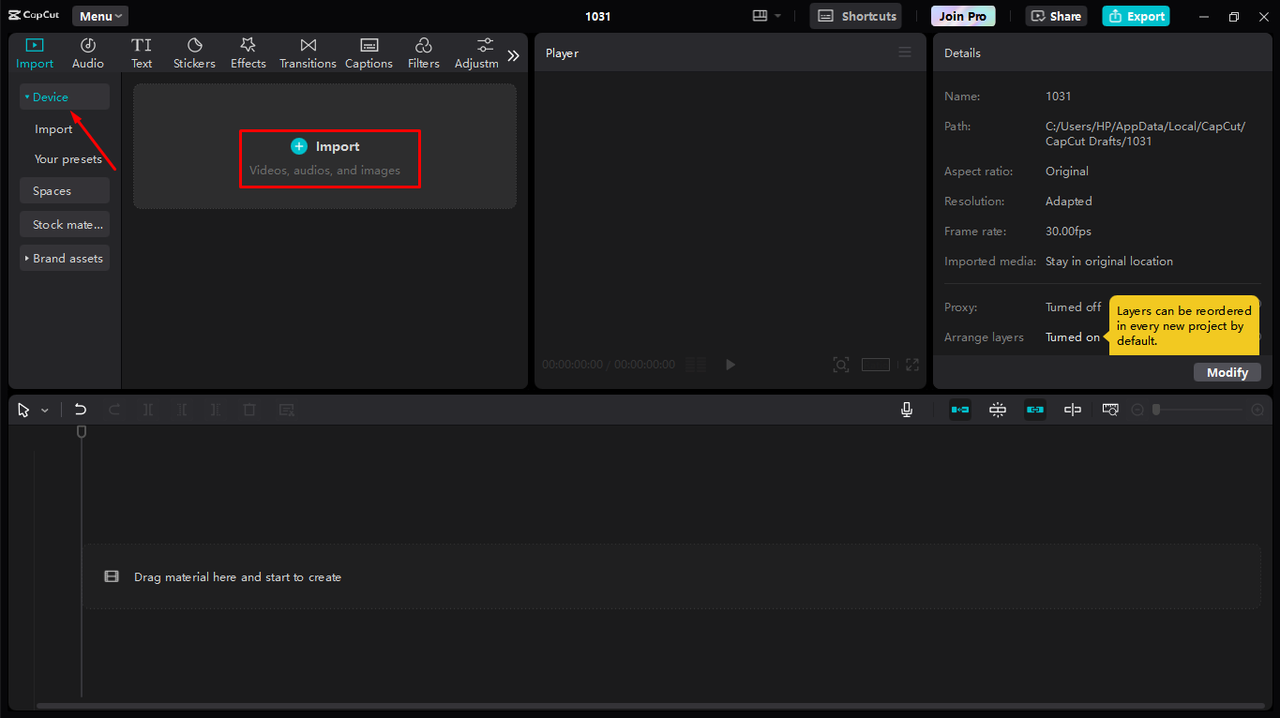1280x718 pixels.
Task: Click the Split tool icon
Action: (x=148, y=410)
